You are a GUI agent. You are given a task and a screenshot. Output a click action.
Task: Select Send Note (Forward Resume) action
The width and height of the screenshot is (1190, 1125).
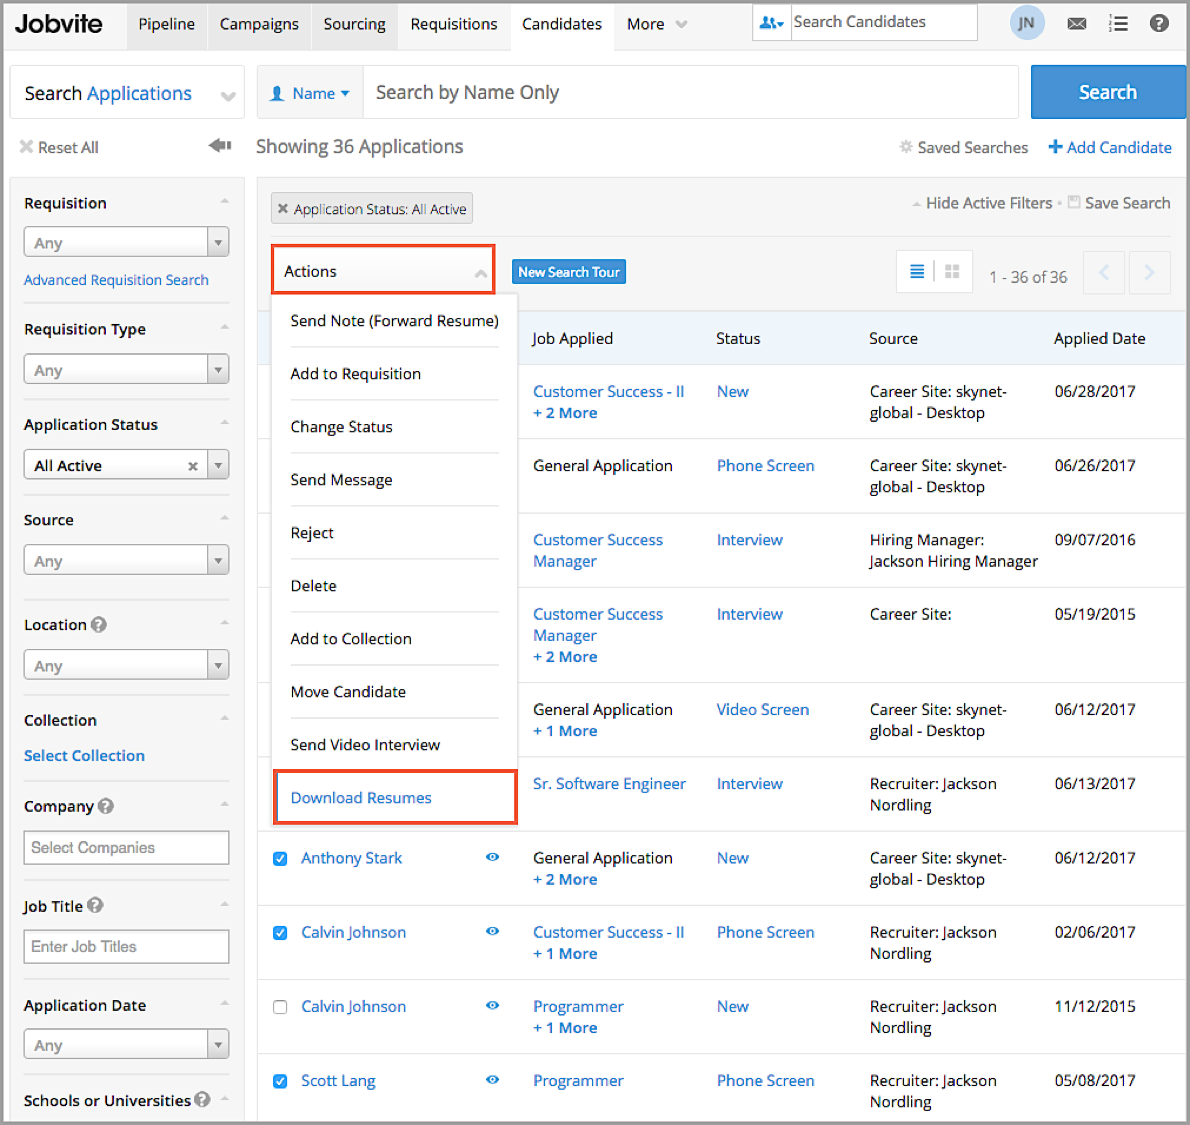395,321
